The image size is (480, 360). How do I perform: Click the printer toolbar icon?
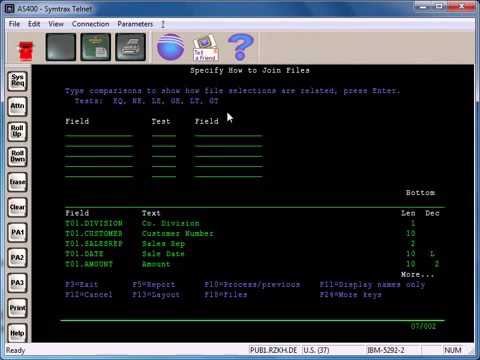click(x=131, y=47)
